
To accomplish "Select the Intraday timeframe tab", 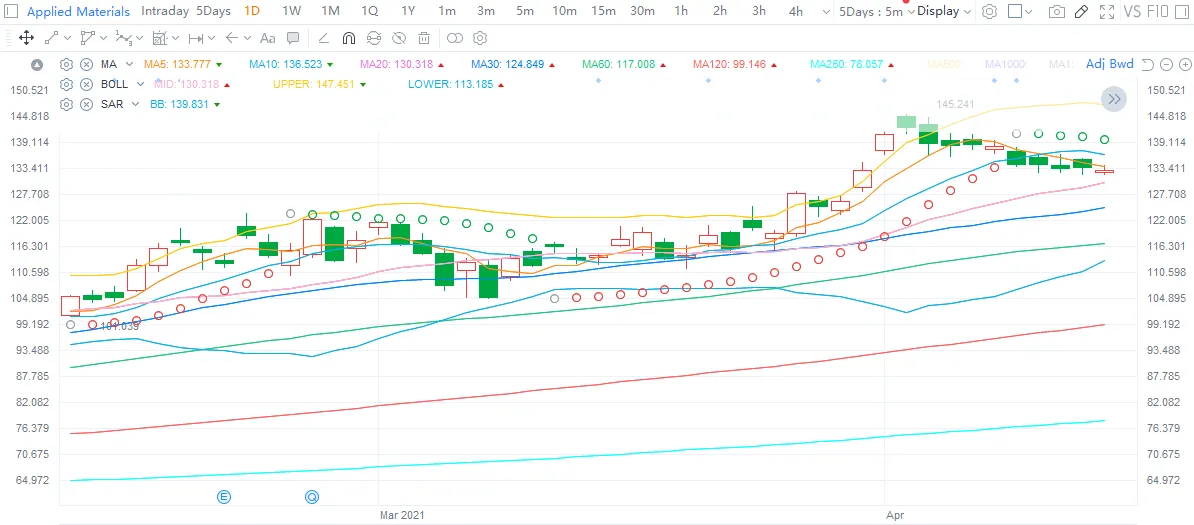I will (x=165, y=11).
